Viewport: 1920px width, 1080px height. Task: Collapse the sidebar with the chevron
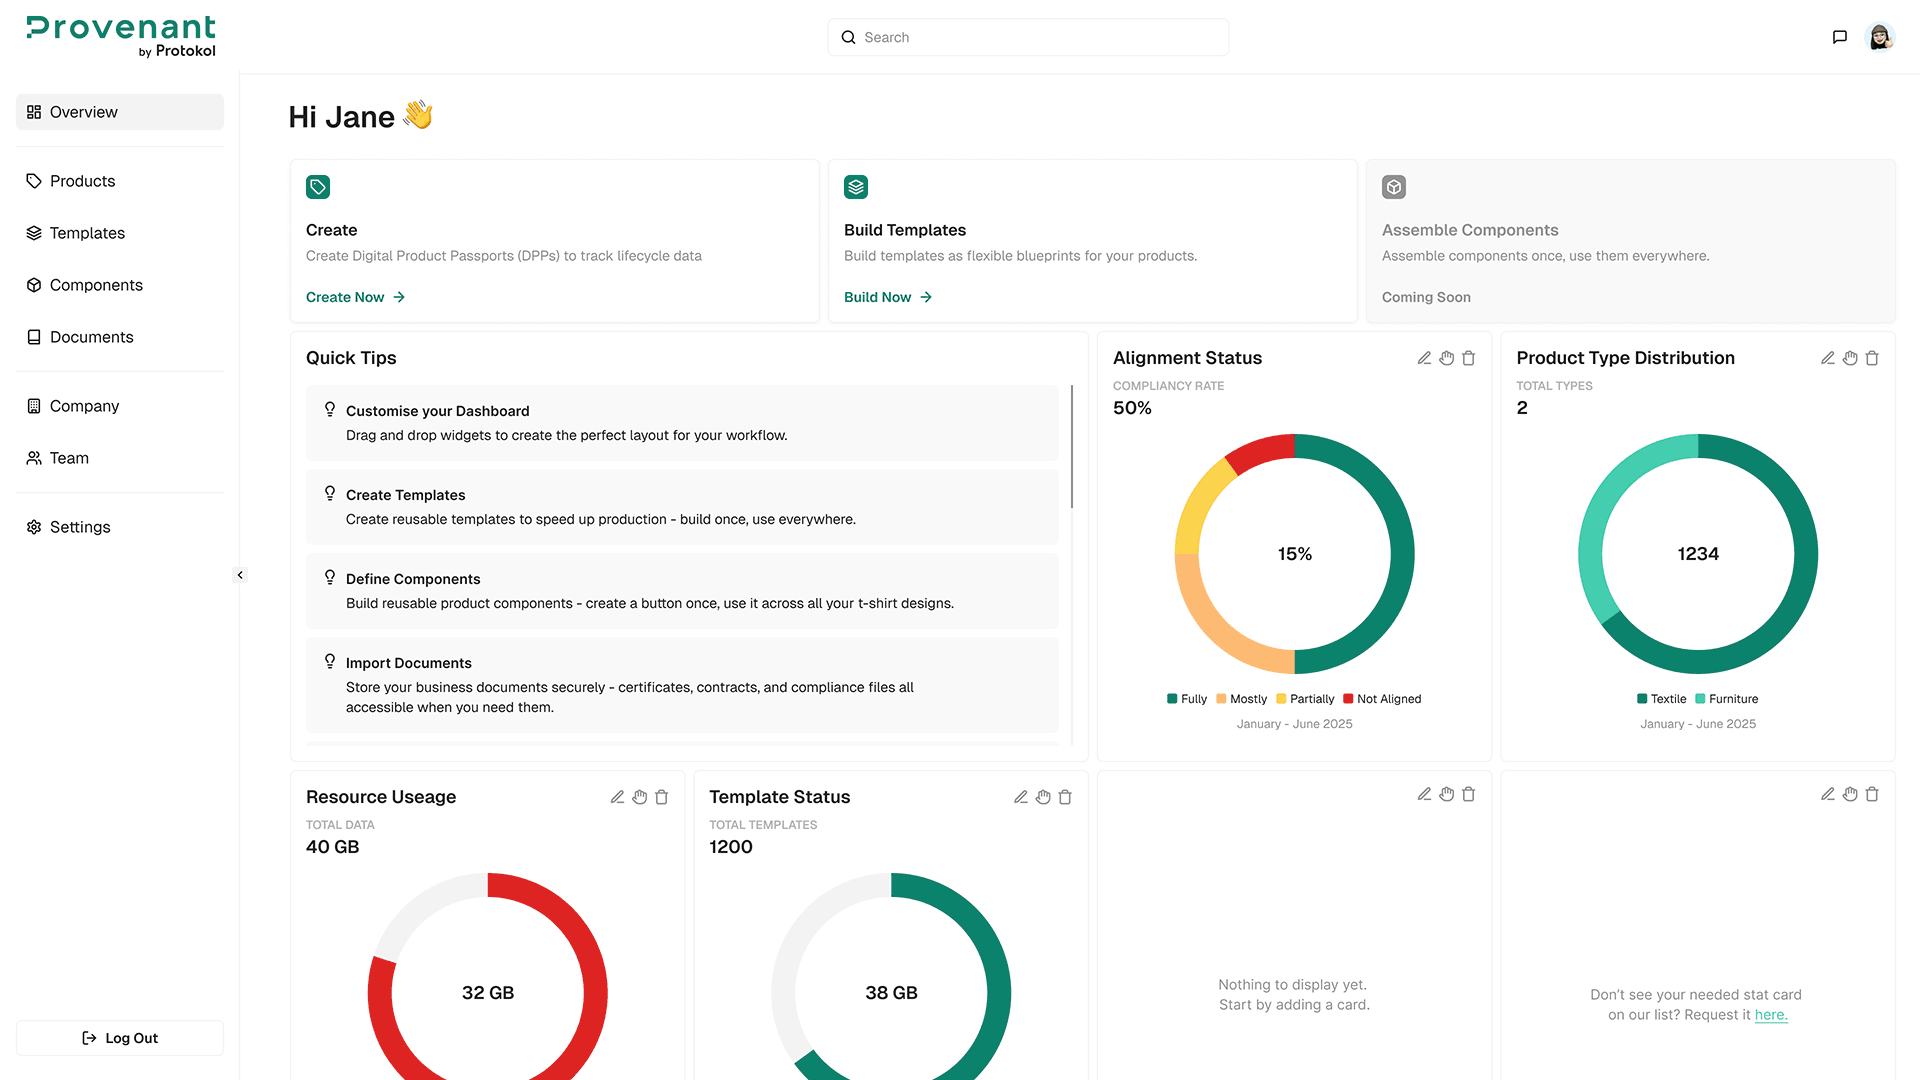[240, 575]
